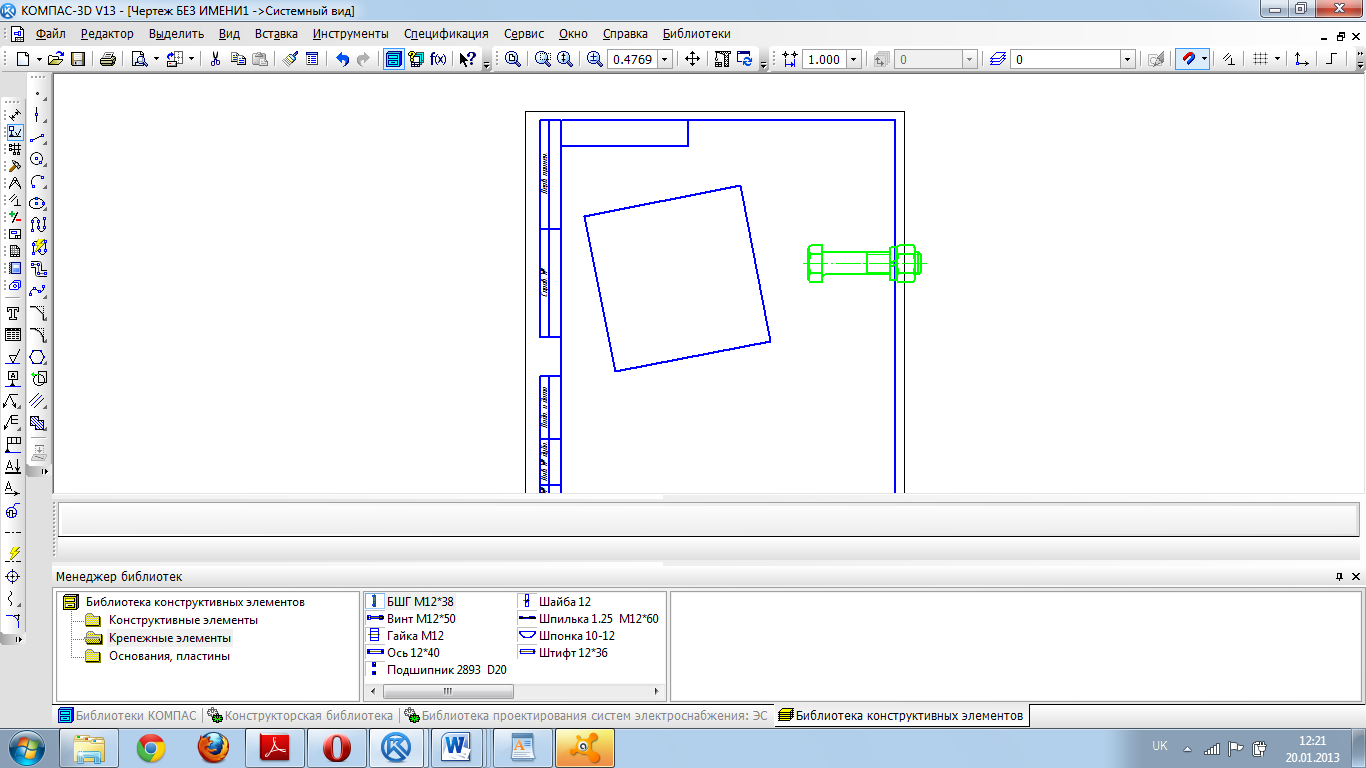This screenshot has width=1366, height=768.
Task: Select the circle drawing tool
Action: tap(38, 159)
